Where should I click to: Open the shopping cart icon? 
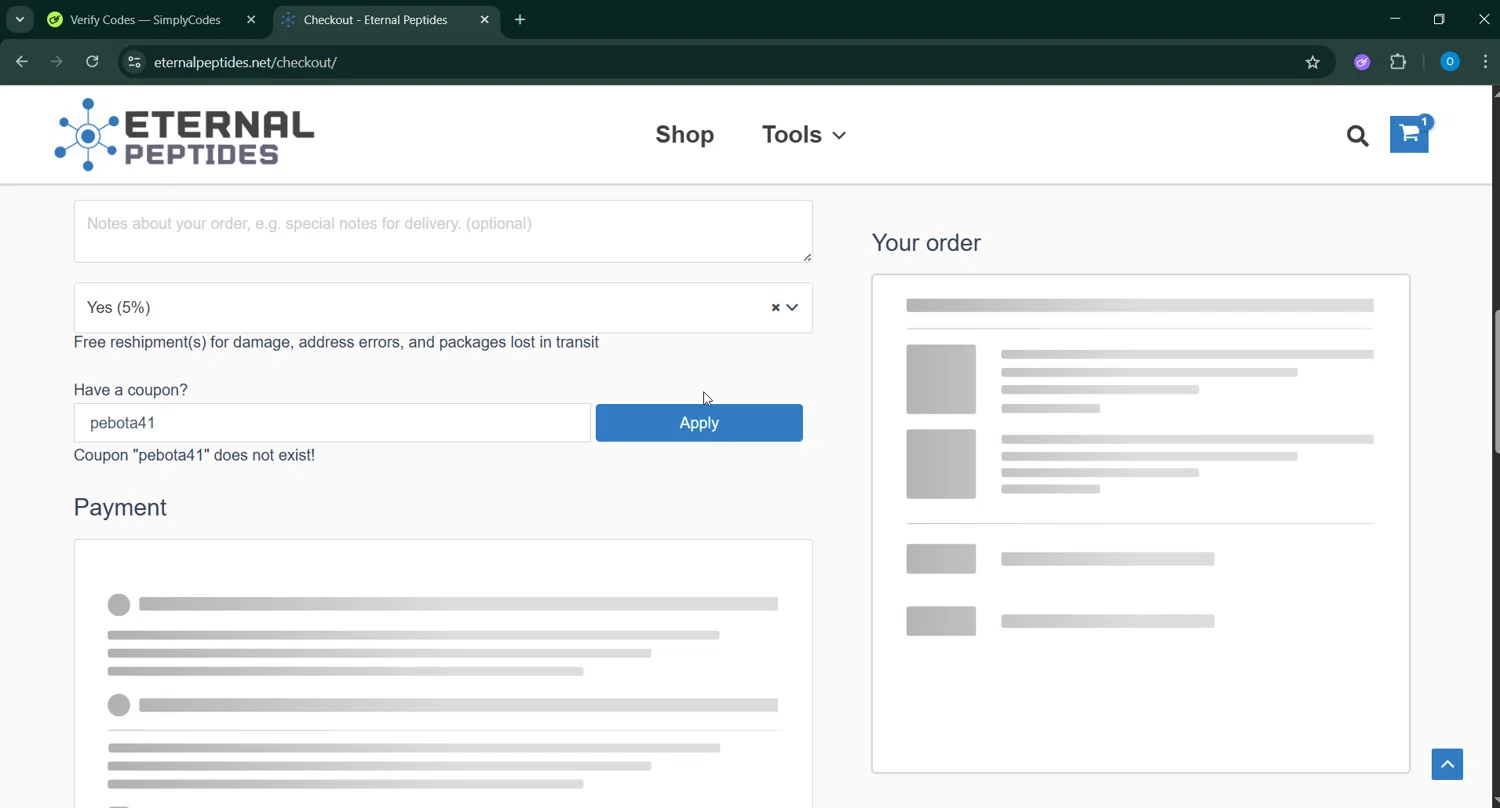pos(1409,134)
